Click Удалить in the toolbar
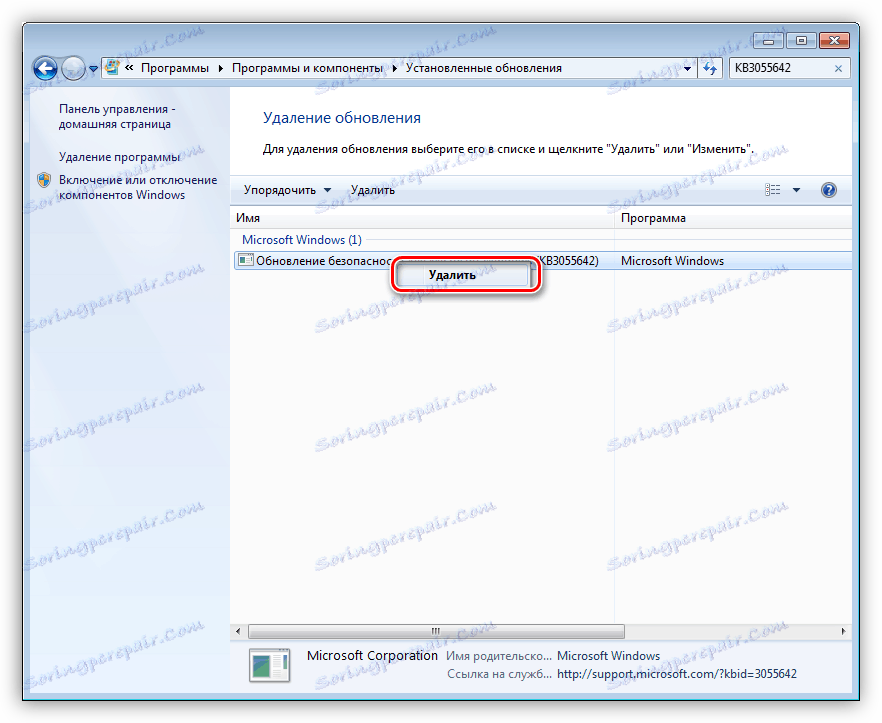The height and width of the screenshot is (723, 882). 372,190
